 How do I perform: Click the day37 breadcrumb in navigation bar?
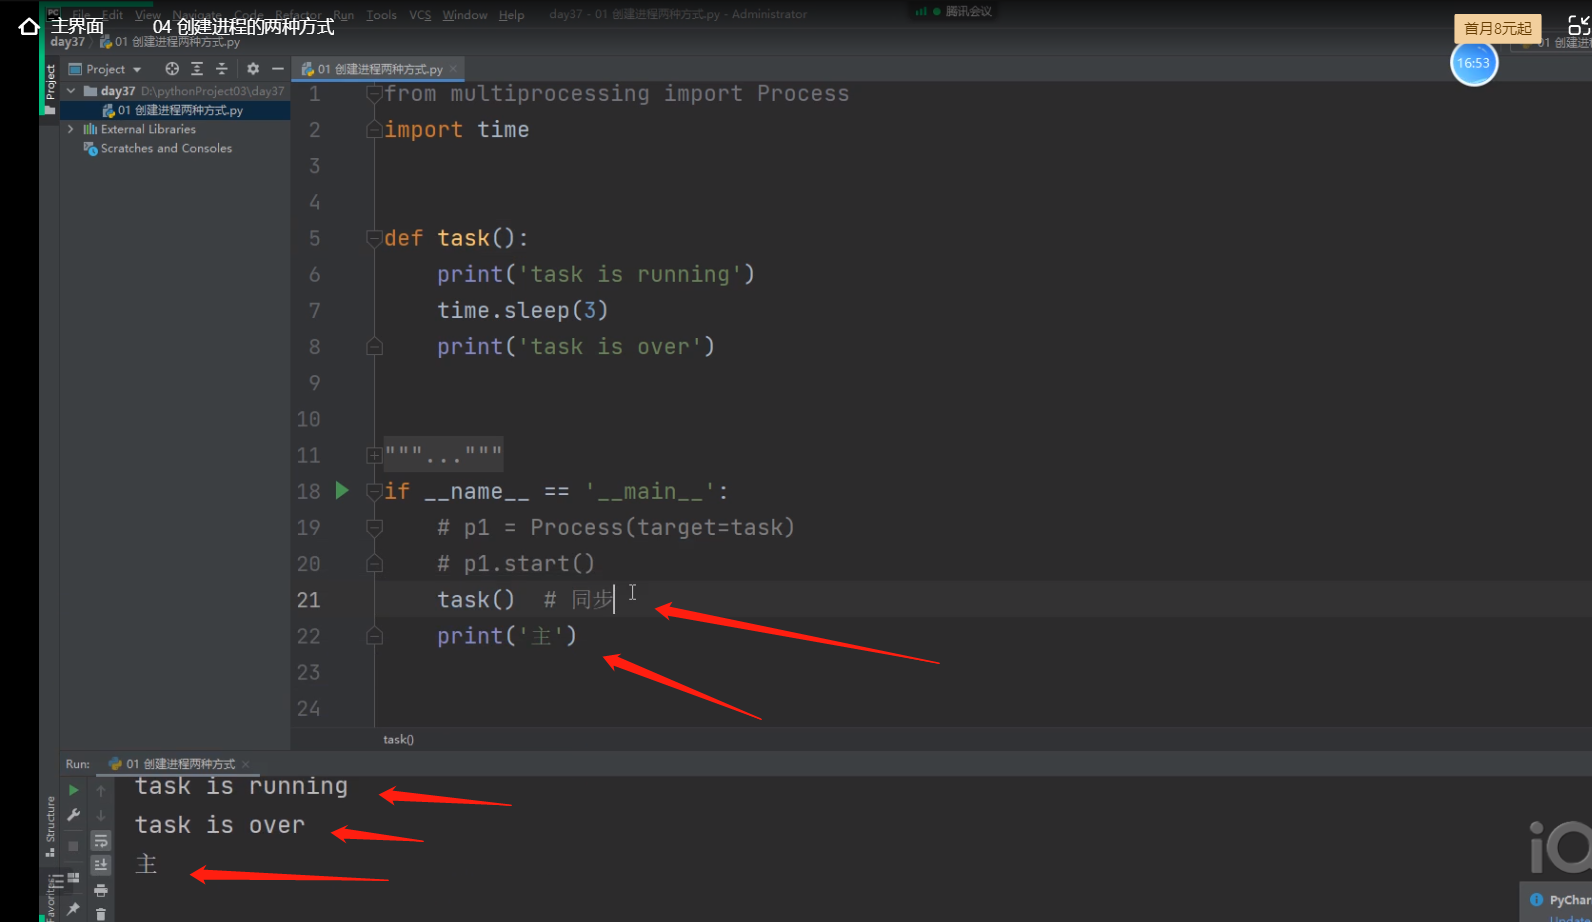[67, 42]
